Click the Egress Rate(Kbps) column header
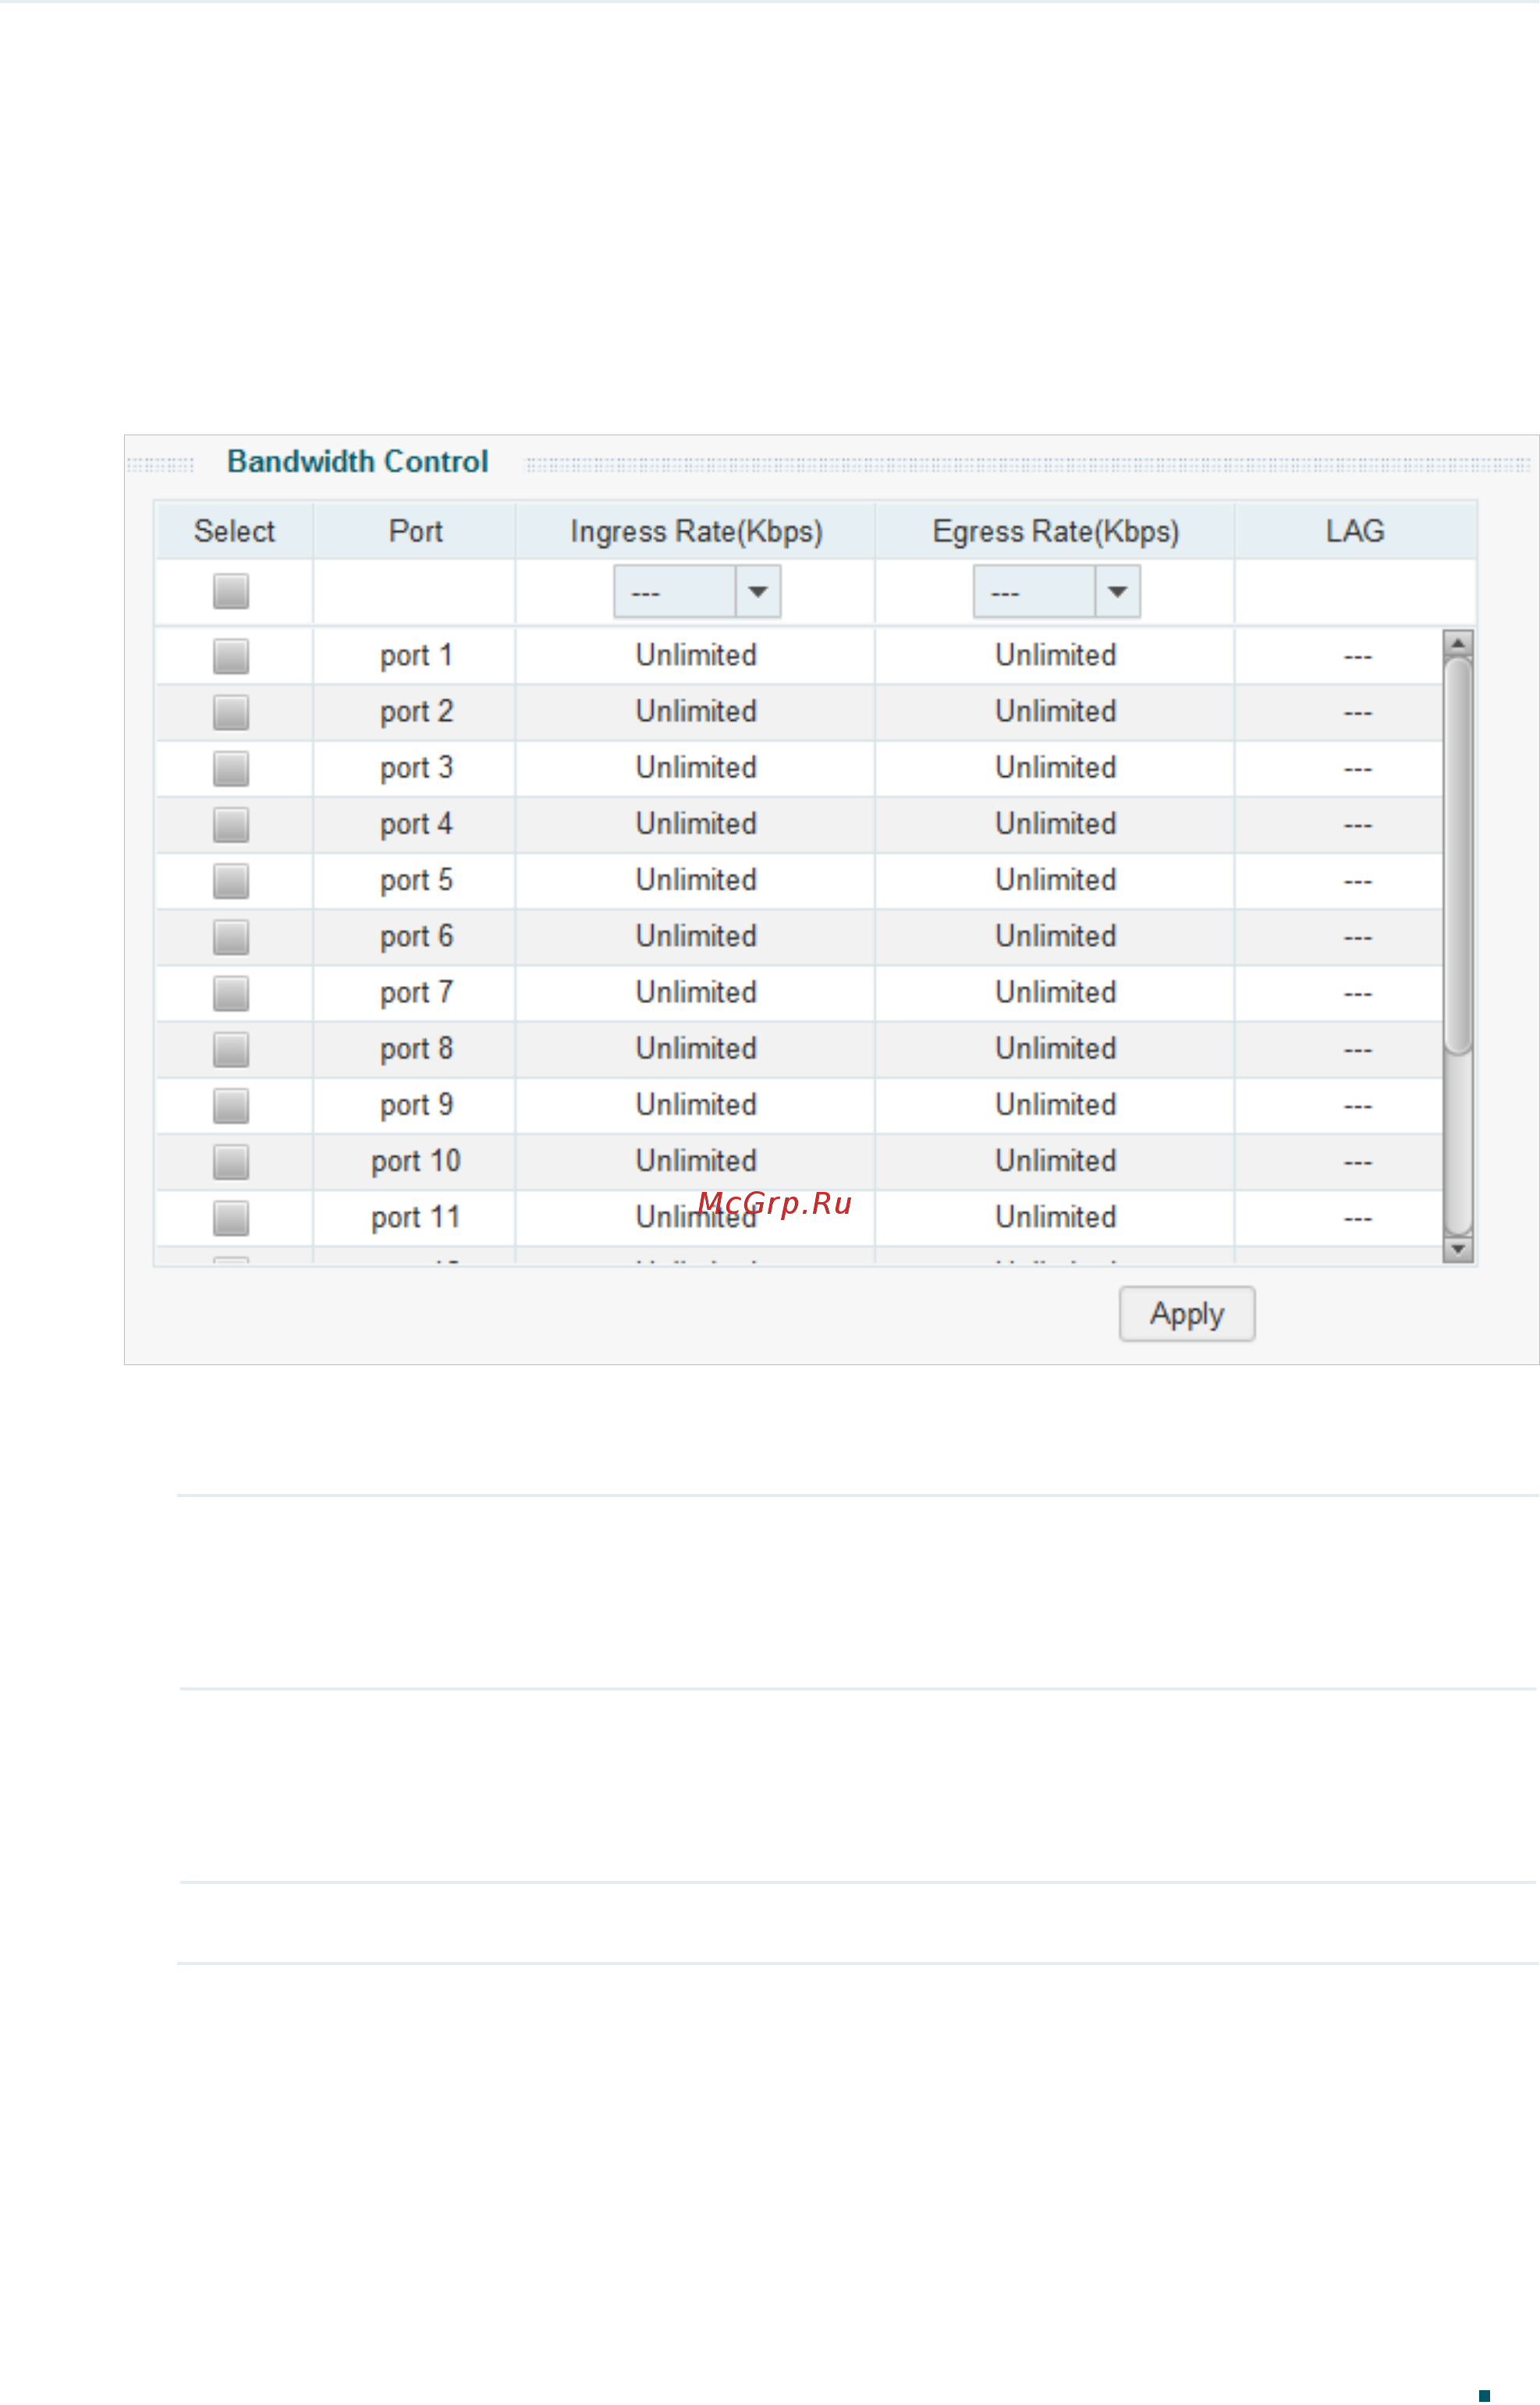The image size is (1540, 2405). [x=1055, y=531]
